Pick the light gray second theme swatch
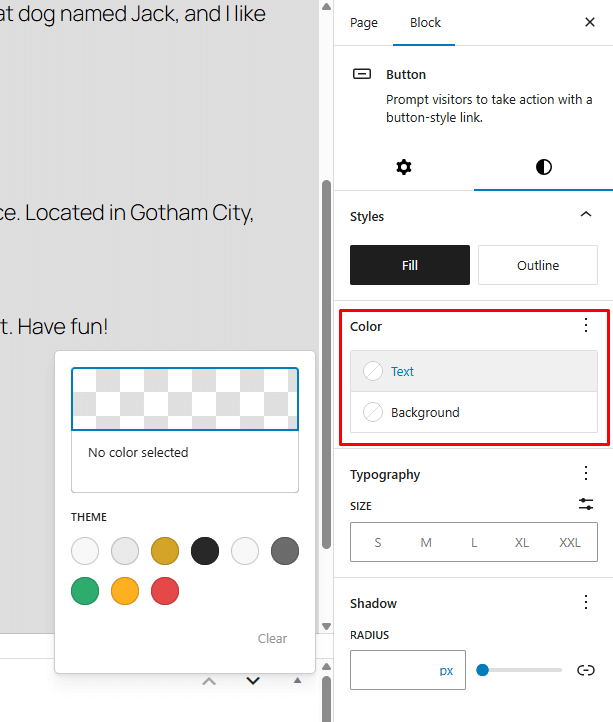This screenshot has width=613, height=722. coord(125,551)
